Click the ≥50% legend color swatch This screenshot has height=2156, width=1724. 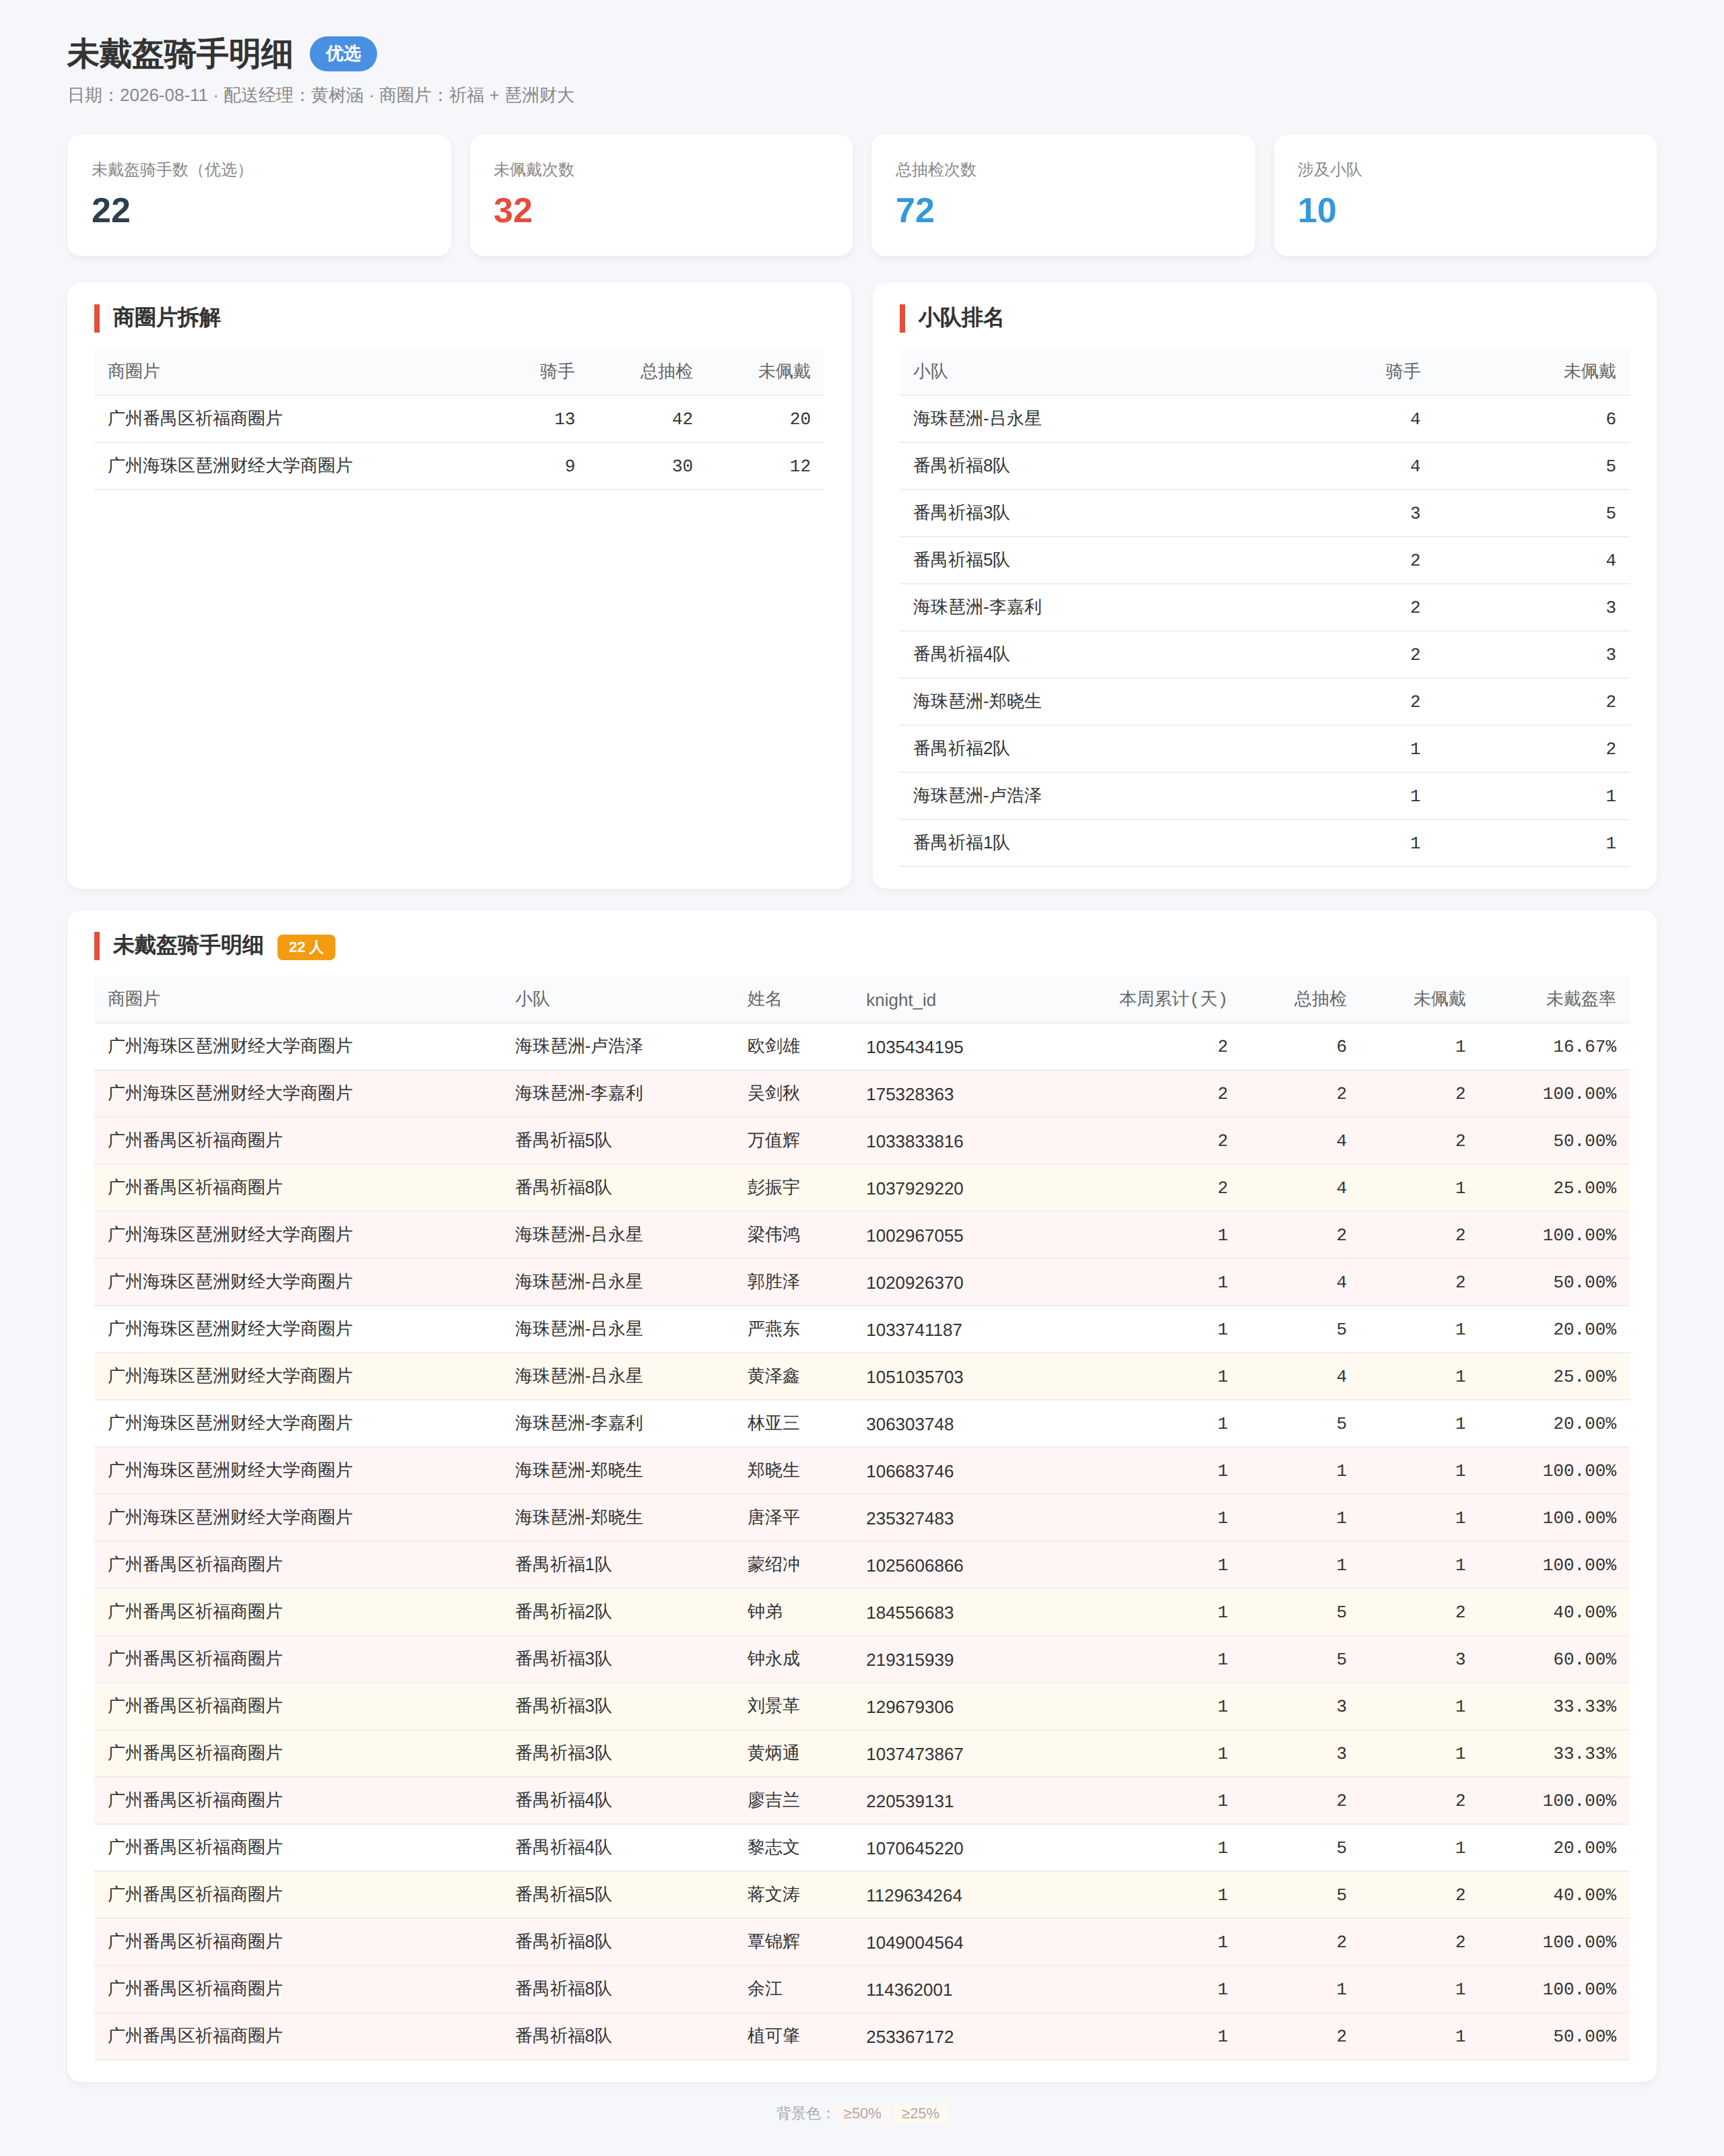click(862, 2113)
